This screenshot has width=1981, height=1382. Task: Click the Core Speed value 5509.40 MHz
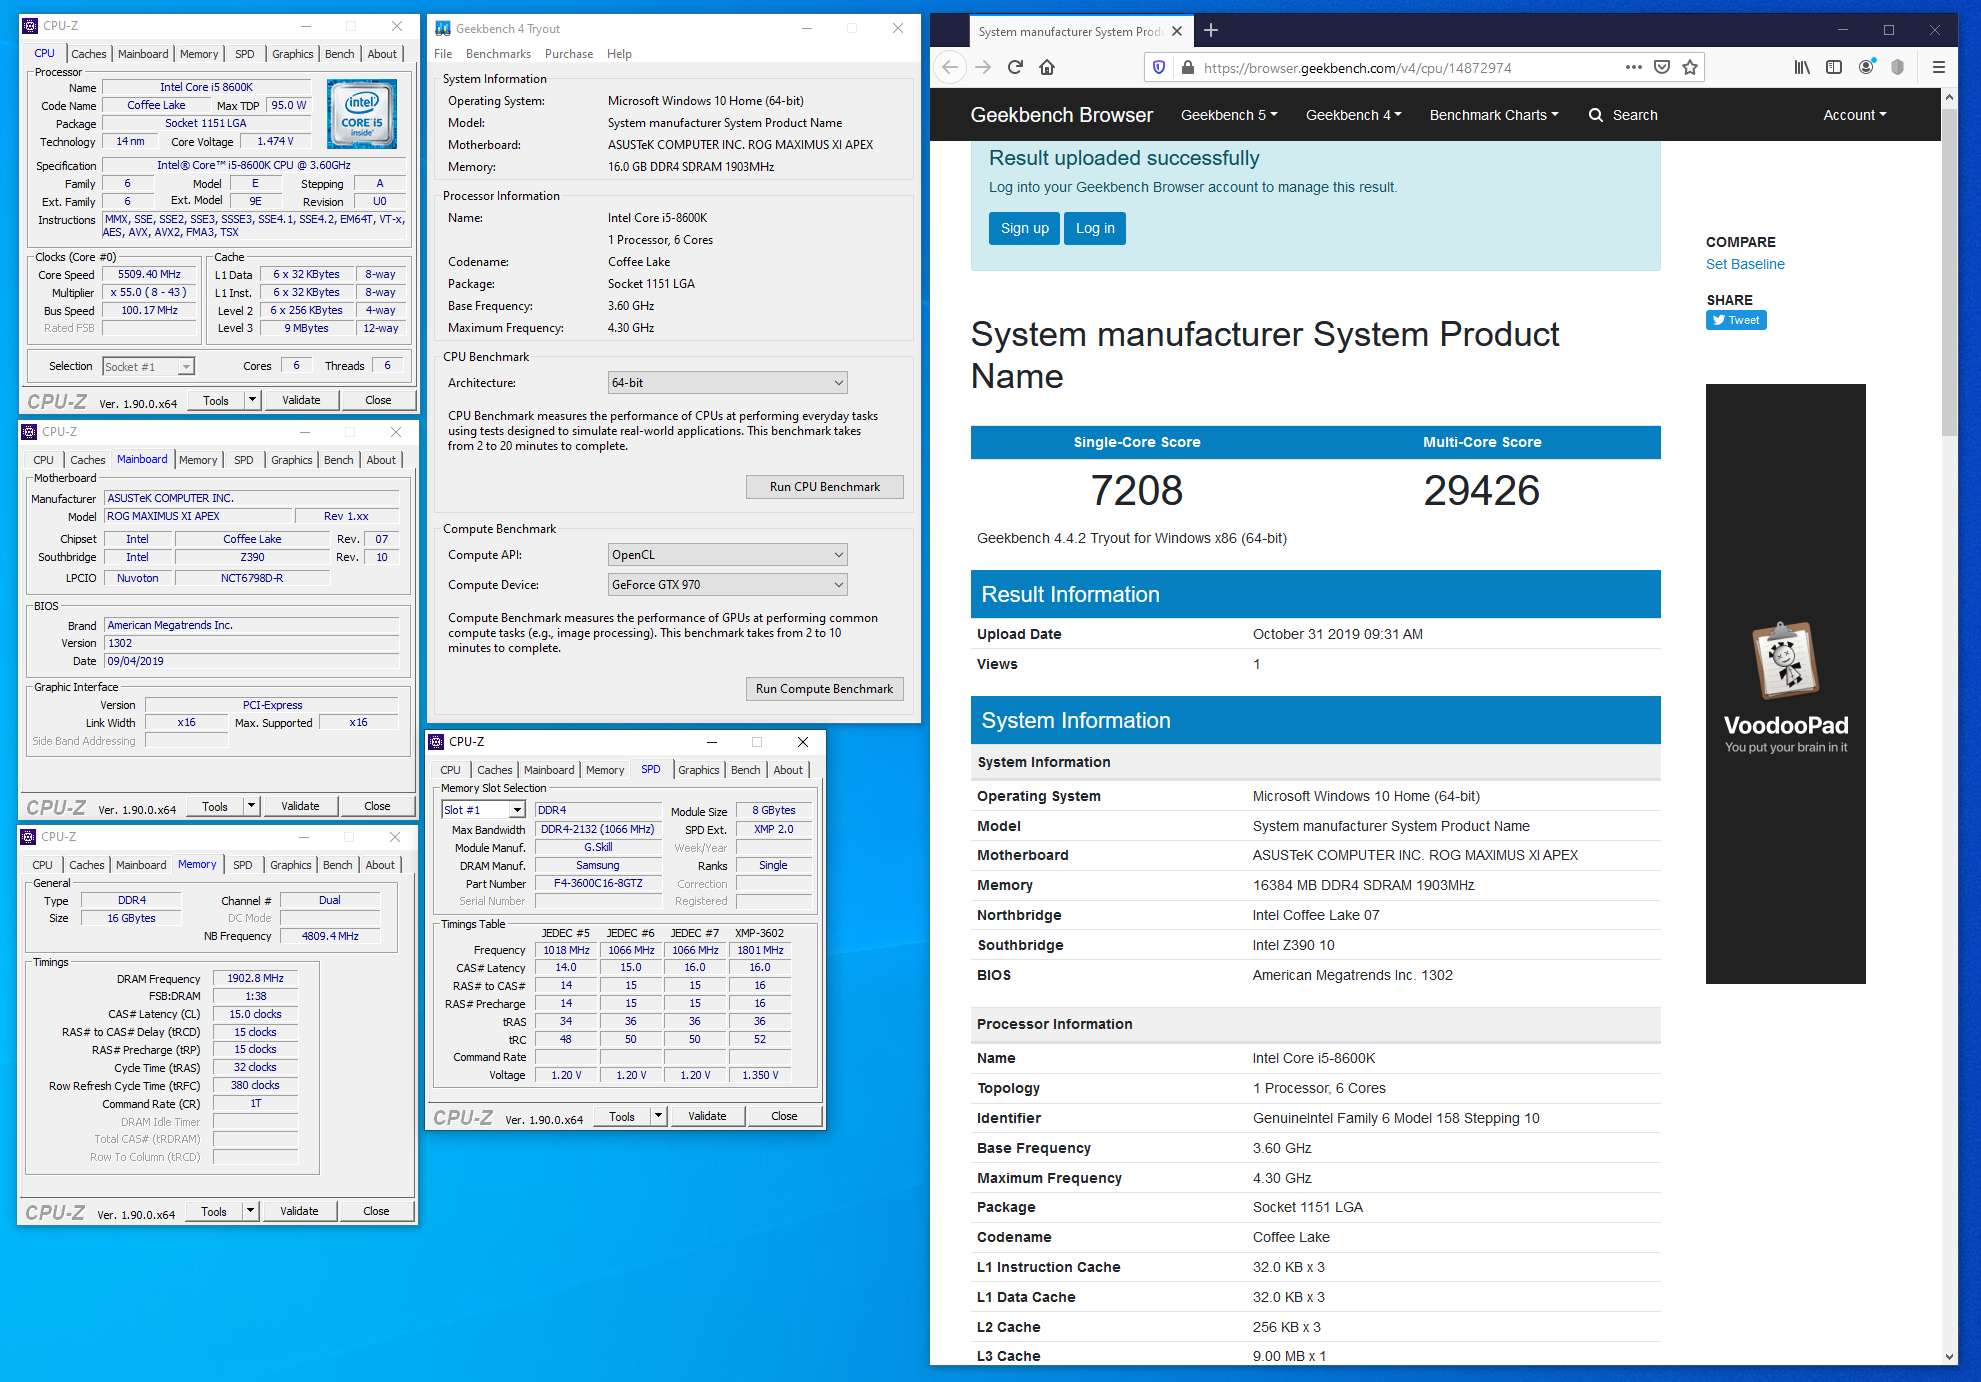coord(150,274)
